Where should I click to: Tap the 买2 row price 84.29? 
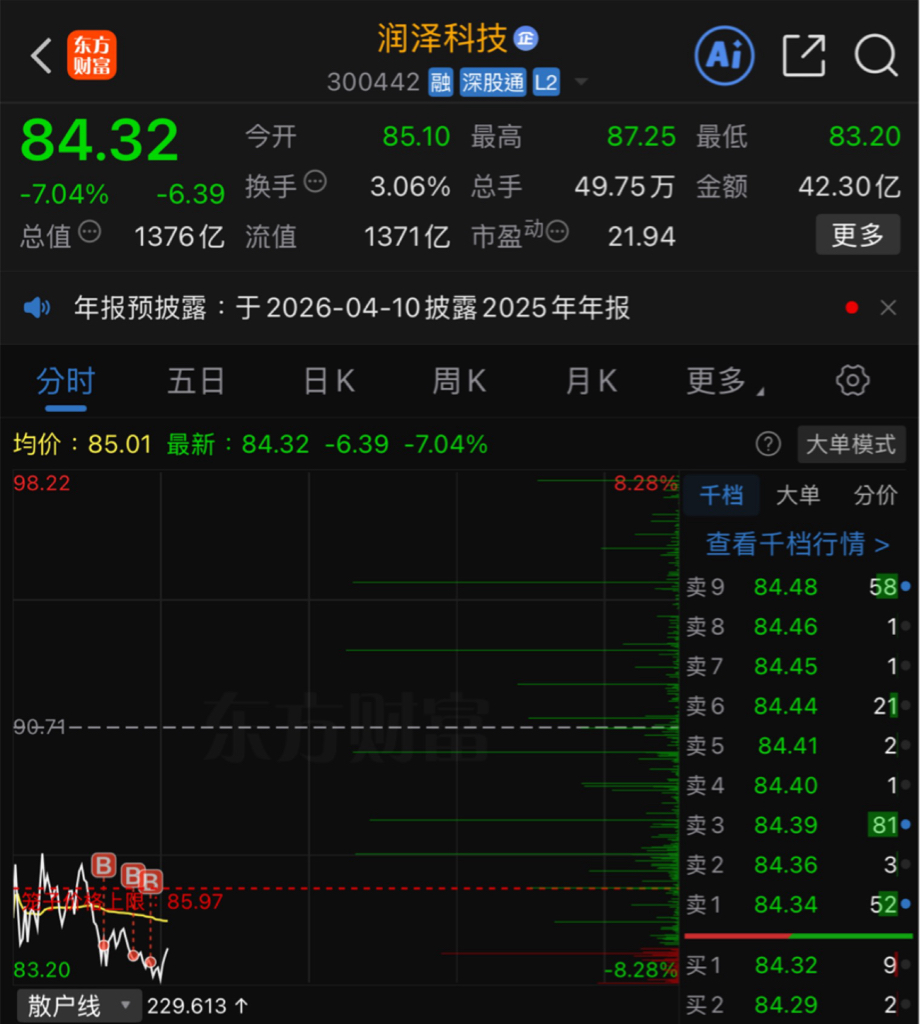tap(785, 1005)
